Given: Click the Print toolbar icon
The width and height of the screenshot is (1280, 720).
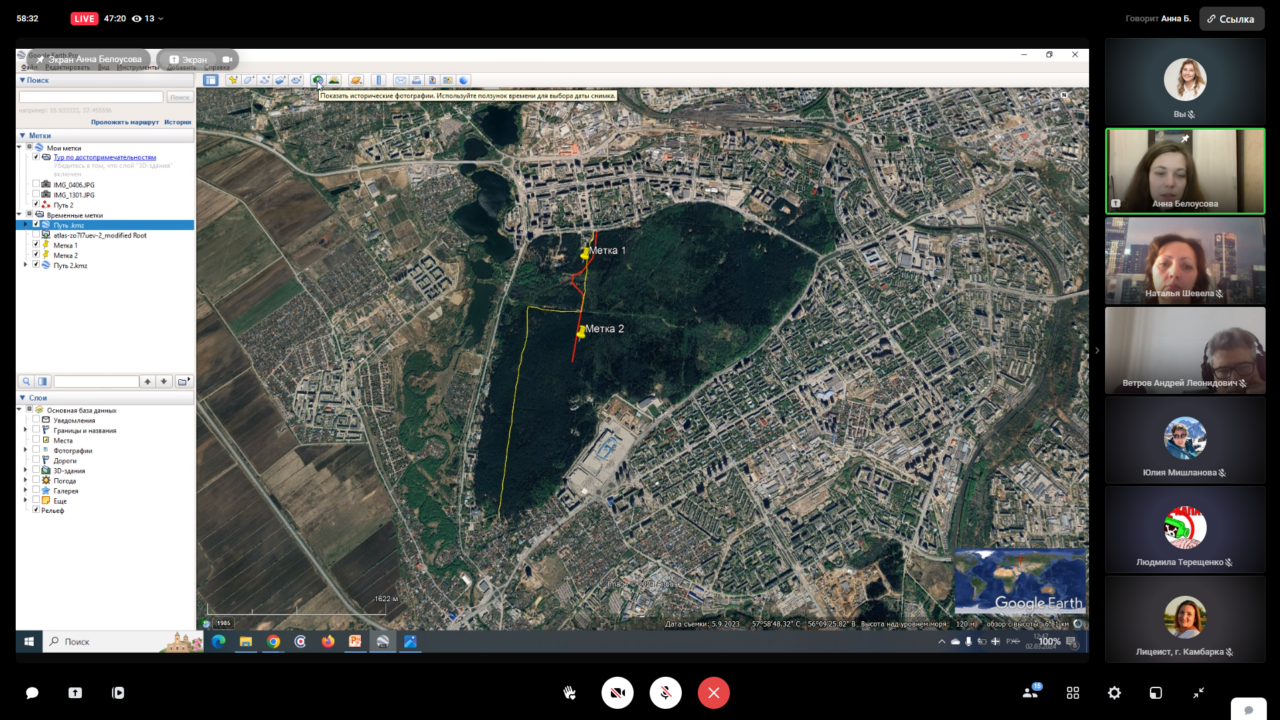Looking at the screenshot, I should [x=416, y=80].
